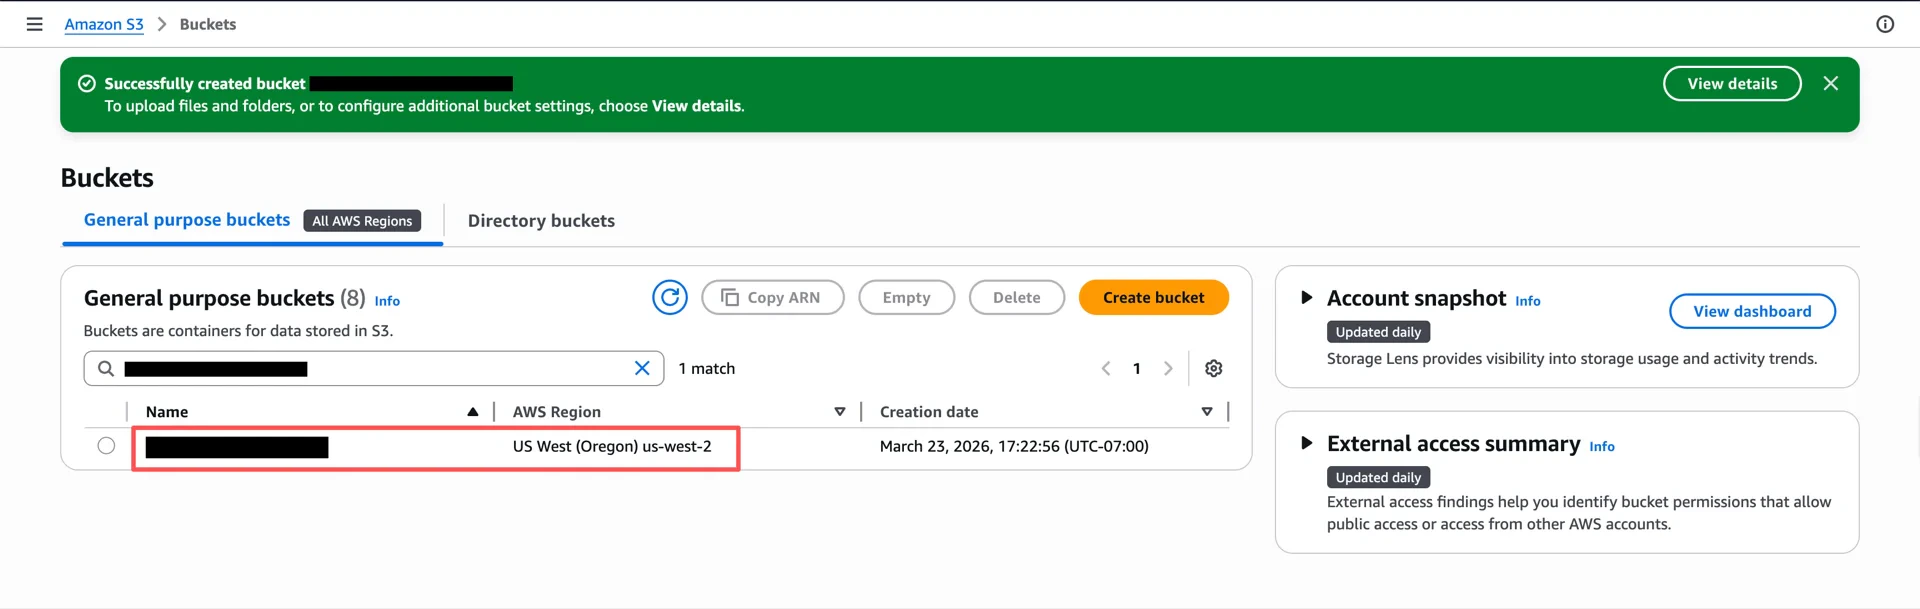The height and width of the screenshot is (609, 1920).
Task: Open Info link beside External access summary
Action: point(1602,447)
